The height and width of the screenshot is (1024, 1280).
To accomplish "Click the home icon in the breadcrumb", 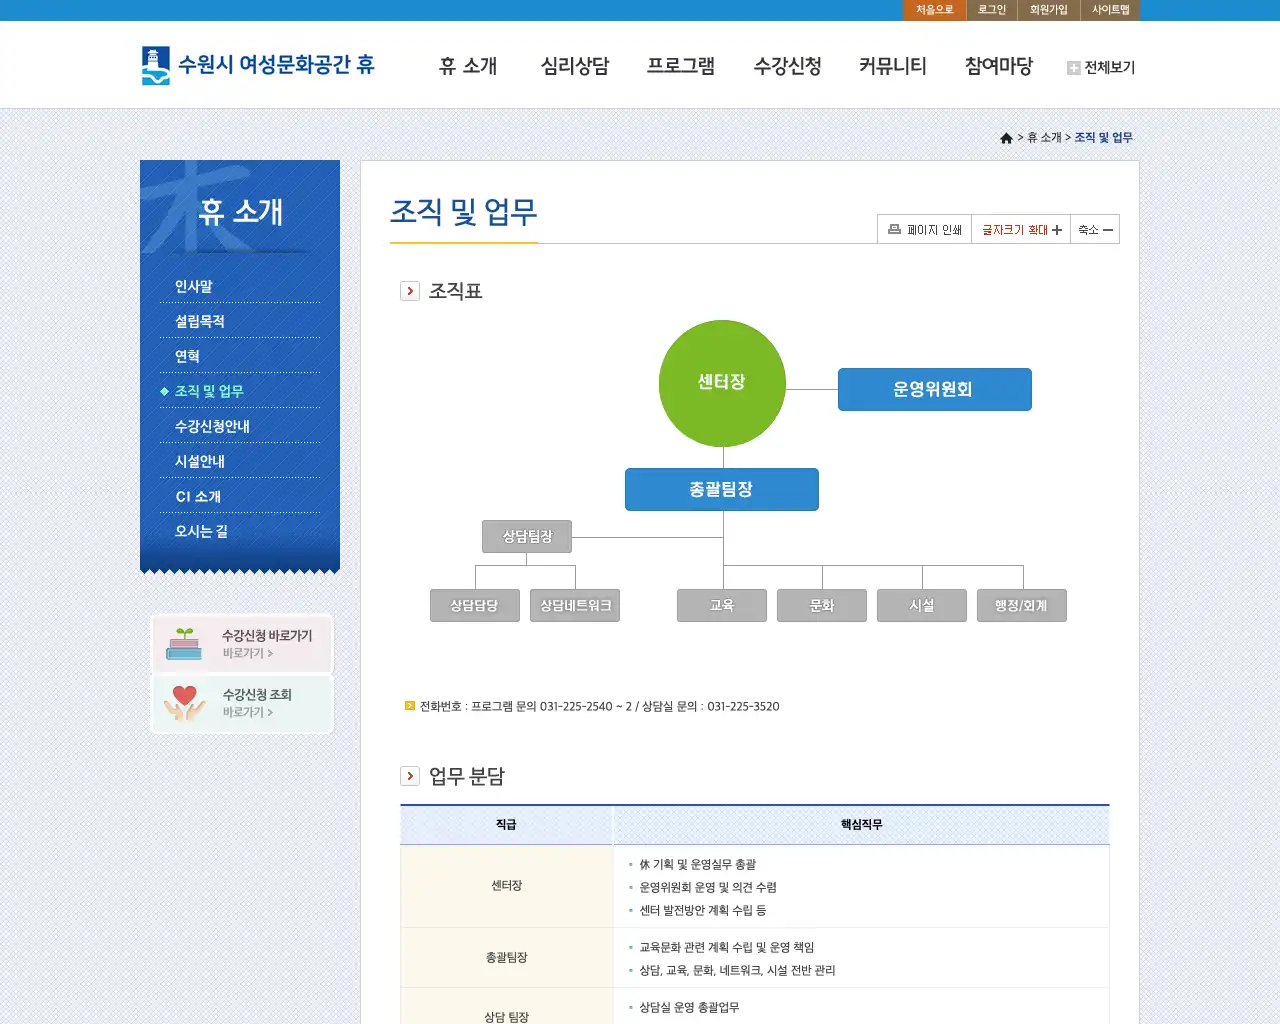I will [1005, 137].
